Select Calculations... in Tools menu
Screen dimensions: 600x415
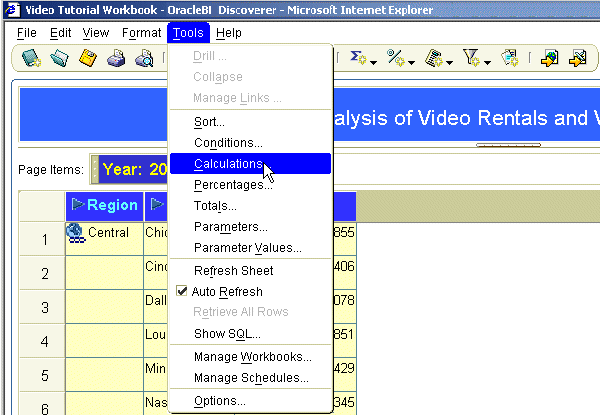[250, 164]
